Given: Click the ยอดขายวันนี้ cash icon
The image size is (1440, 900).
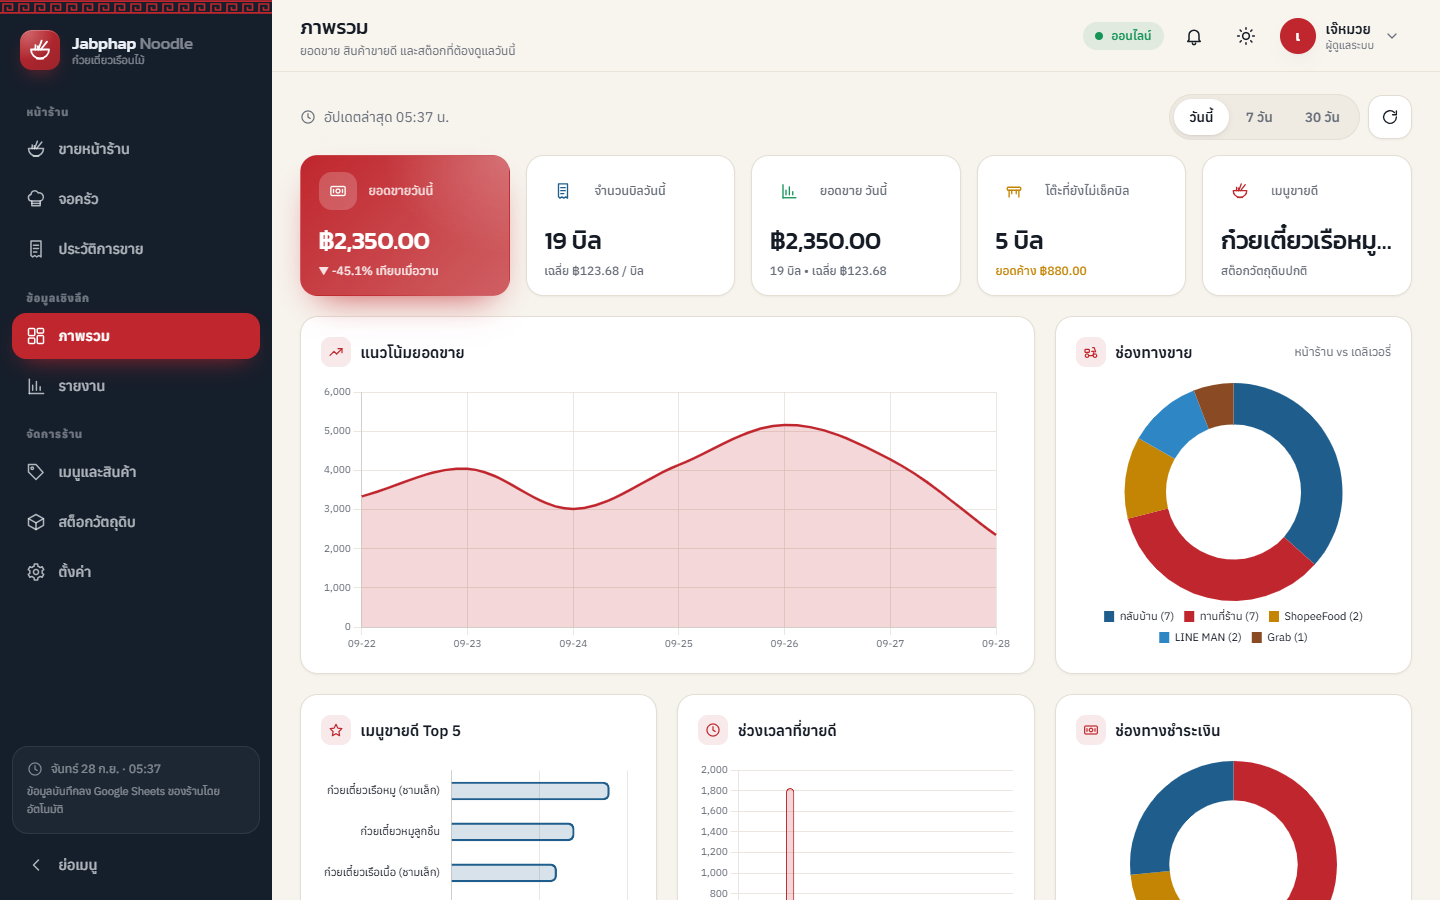Looking at the screenshot, I should pyautogui.click(x=338, y=191).
